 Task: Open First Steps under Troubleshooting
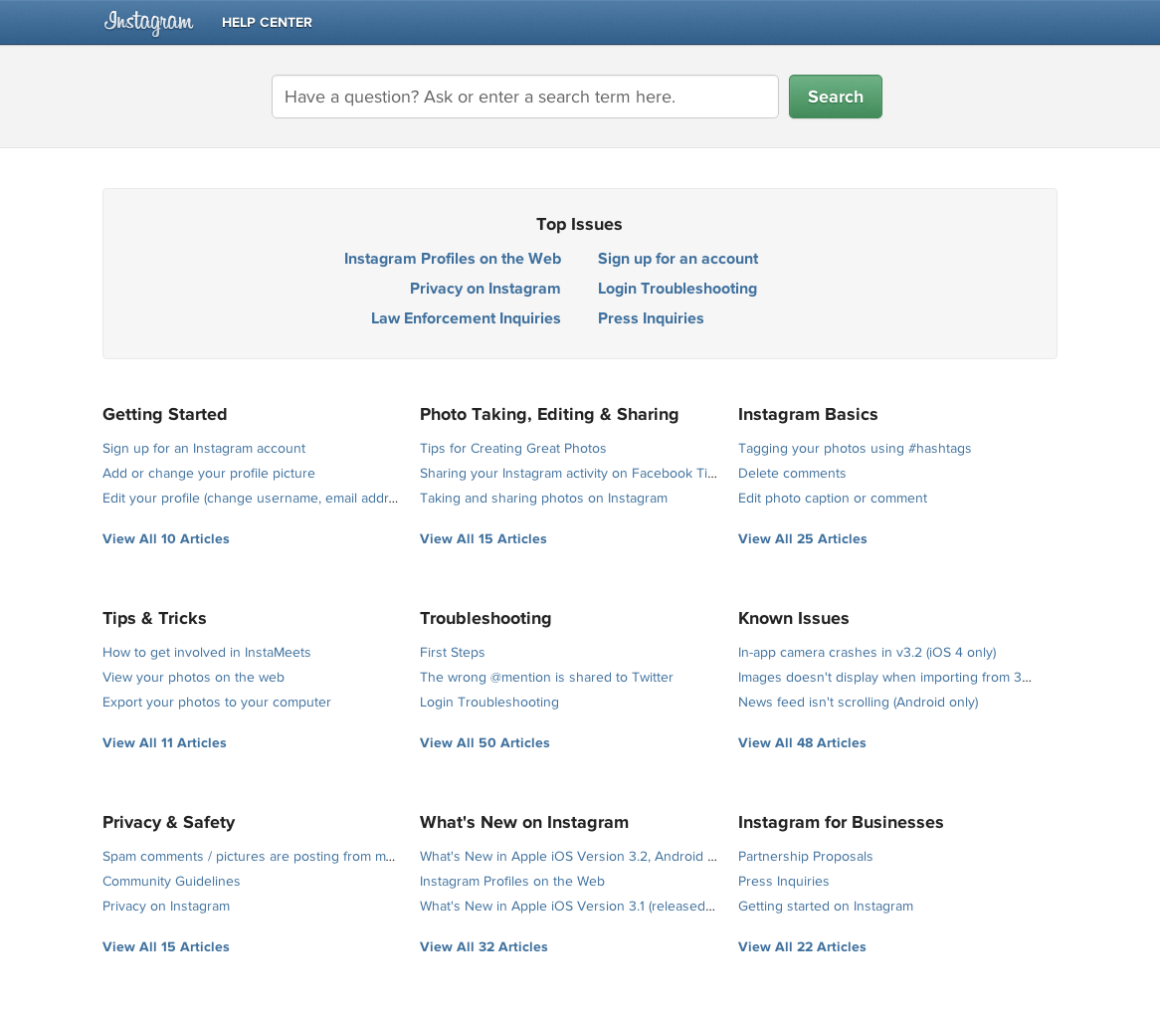pyautogui.click(x=452, y=652)
